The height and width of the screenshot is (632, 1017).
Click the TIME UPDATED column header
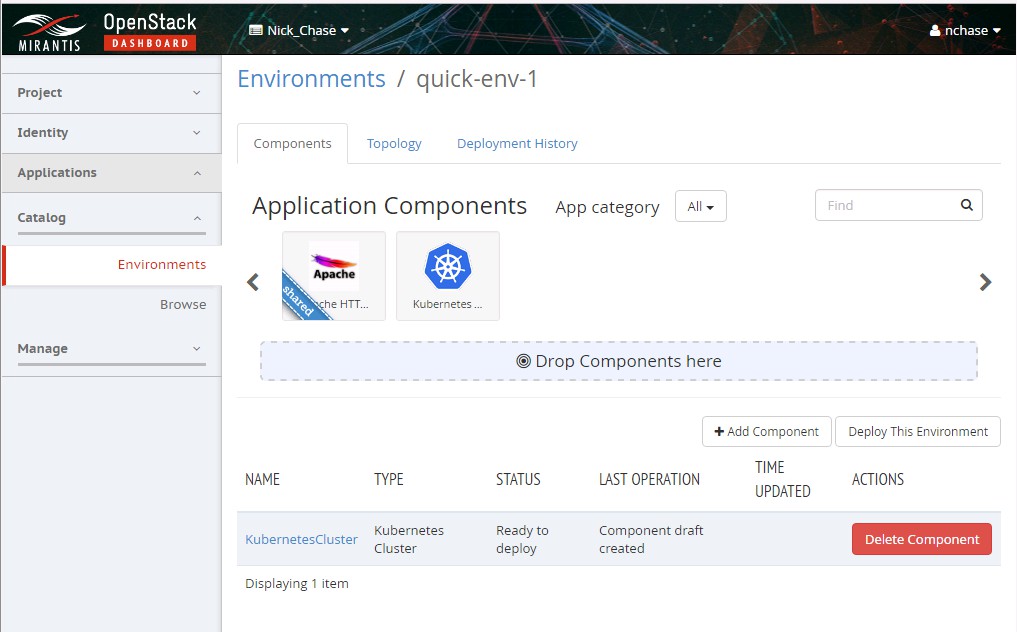[x=783, y=479]
